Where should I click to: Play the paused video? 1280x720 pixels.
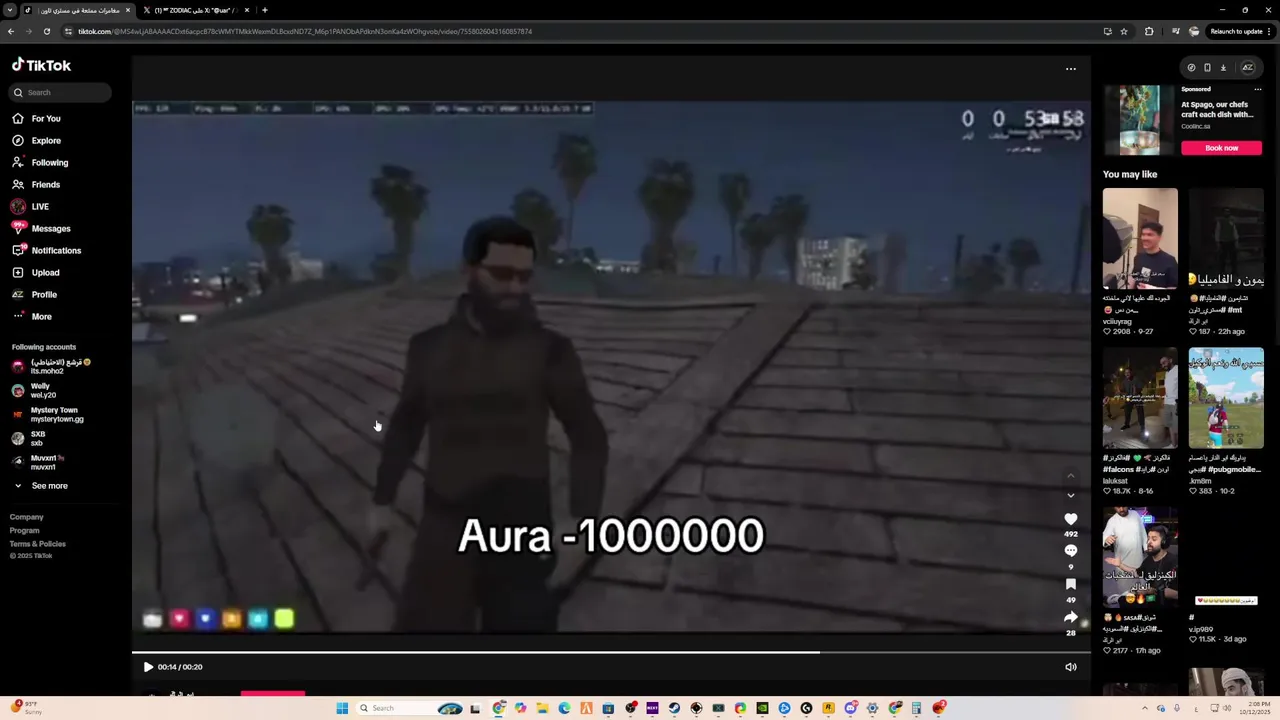tap(148, 667)
